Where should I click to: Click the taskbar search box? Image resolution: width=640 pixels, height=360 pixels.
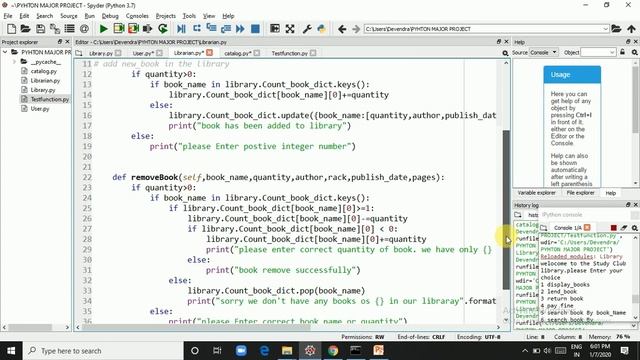point(103,351)
